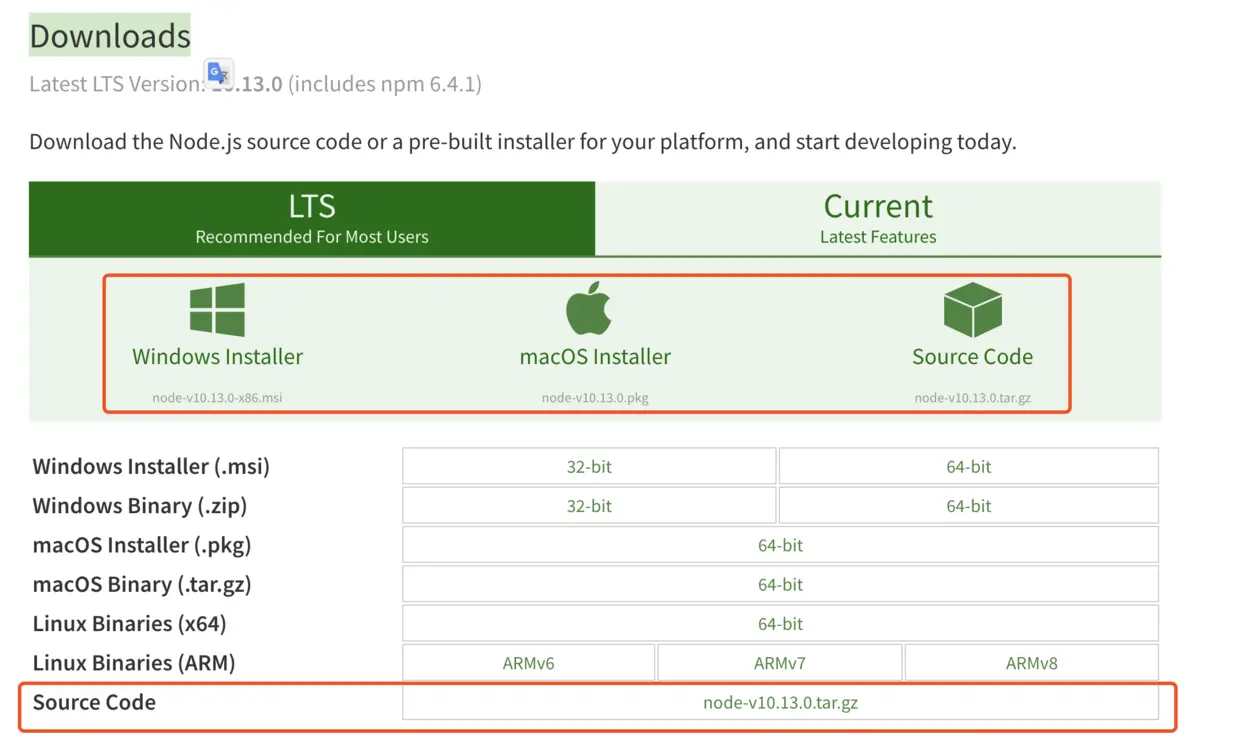This screenshot has height=749, width=1240.
Task: Download the ARMv7 Linux binary
Action: click(x=779, y=662)
